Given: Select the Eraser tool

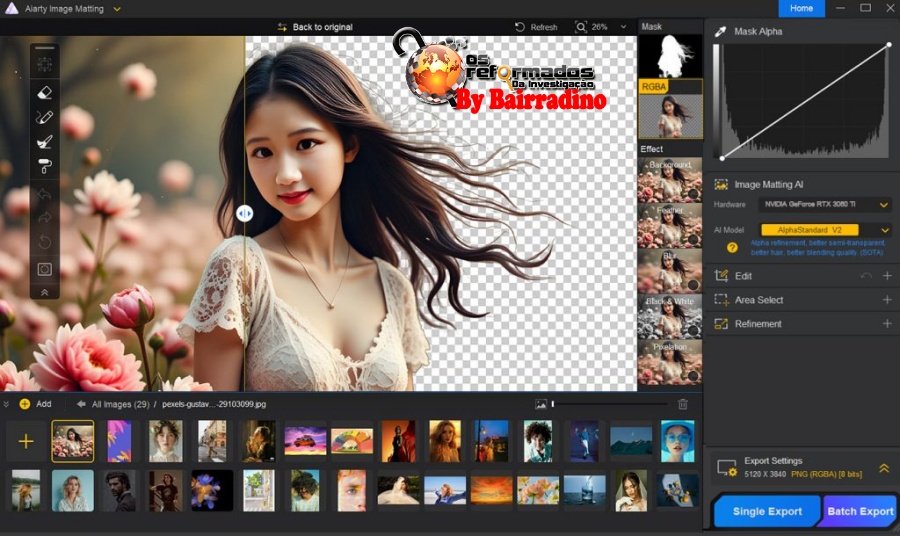Looking at the screenshot, I should click(44, 92).
